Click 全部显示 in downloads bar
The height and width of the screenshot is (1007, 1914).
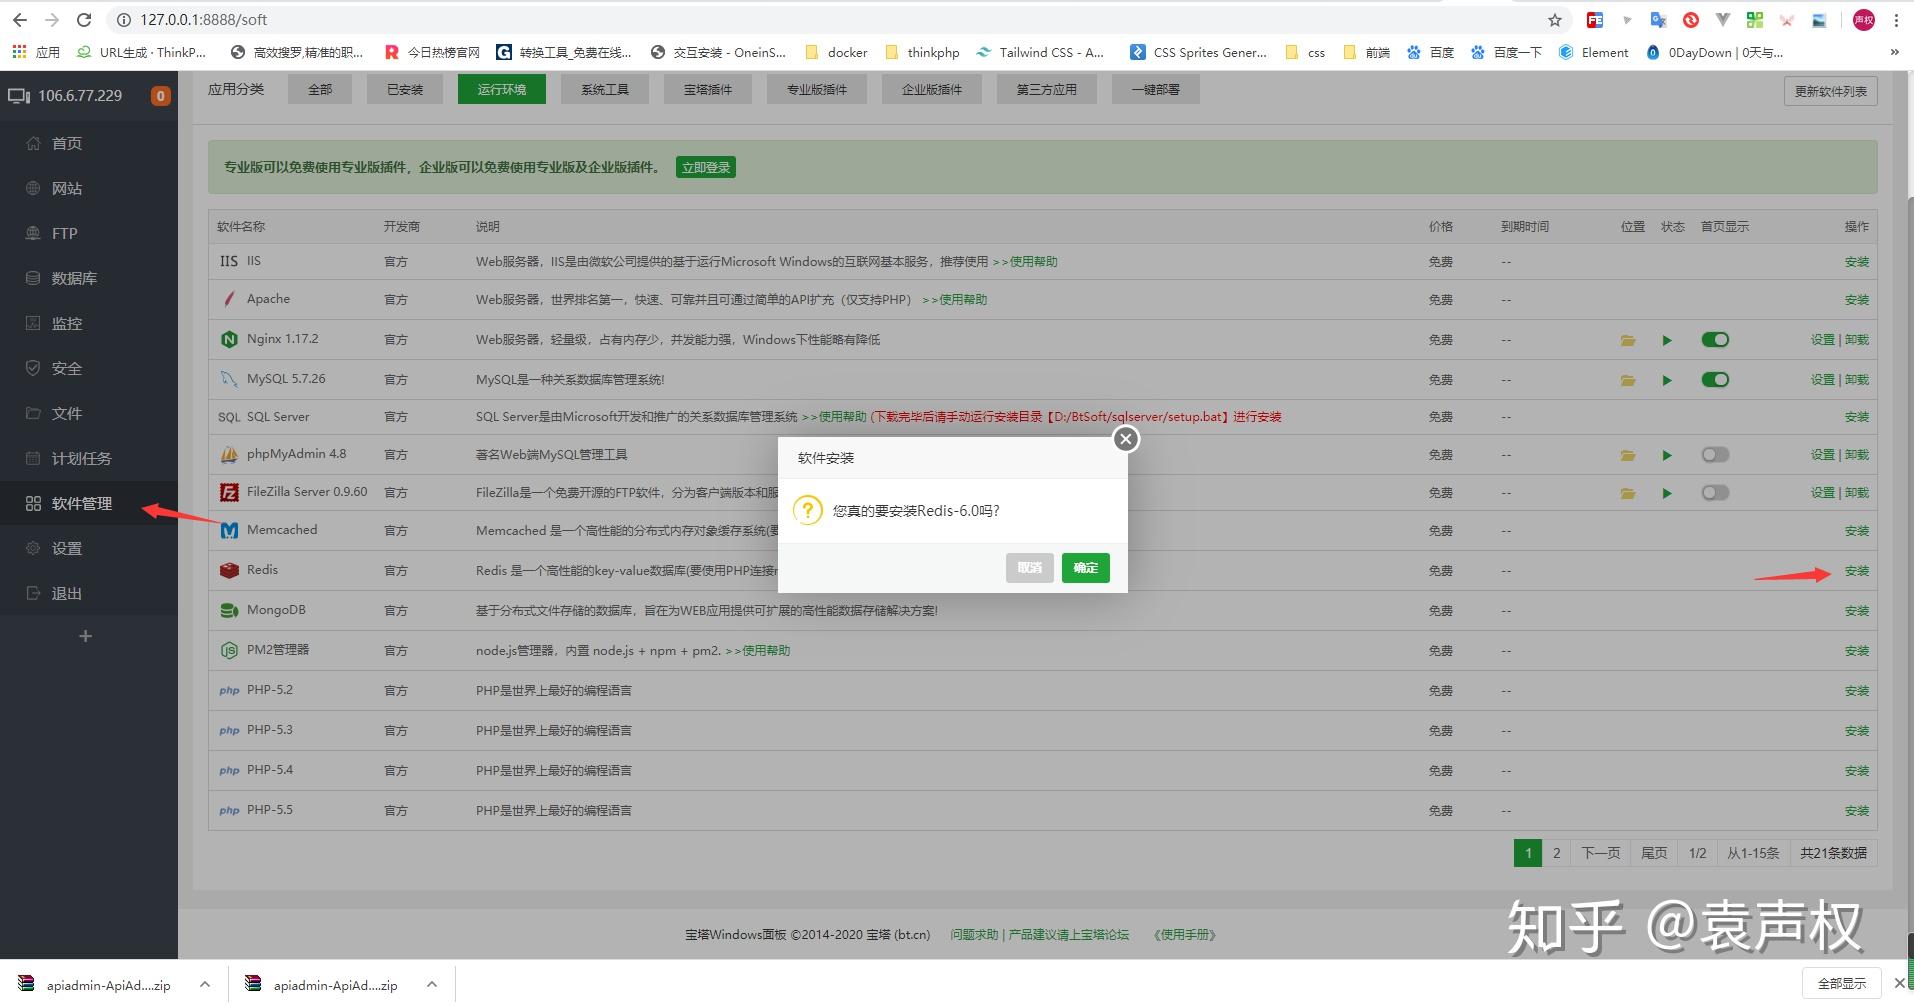[x=1842, y=984]
